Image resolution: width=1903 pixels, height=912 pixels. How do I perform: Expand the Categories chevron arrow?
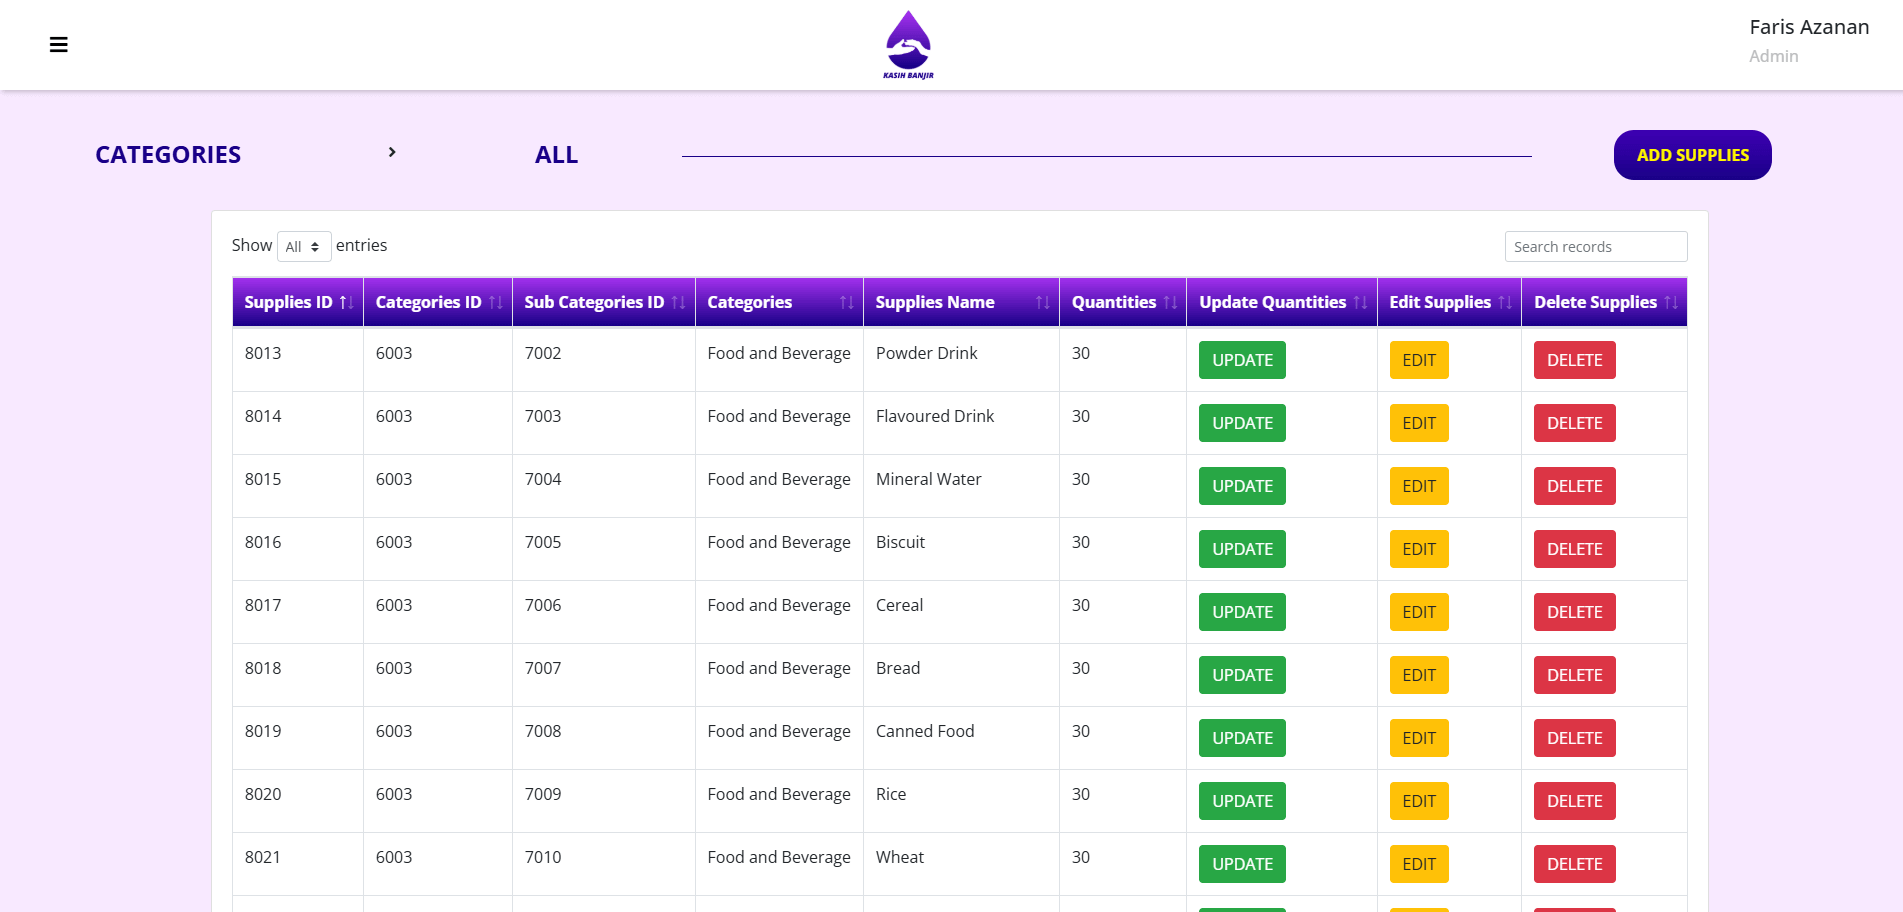pyautogui.click(x=392, y=152)
